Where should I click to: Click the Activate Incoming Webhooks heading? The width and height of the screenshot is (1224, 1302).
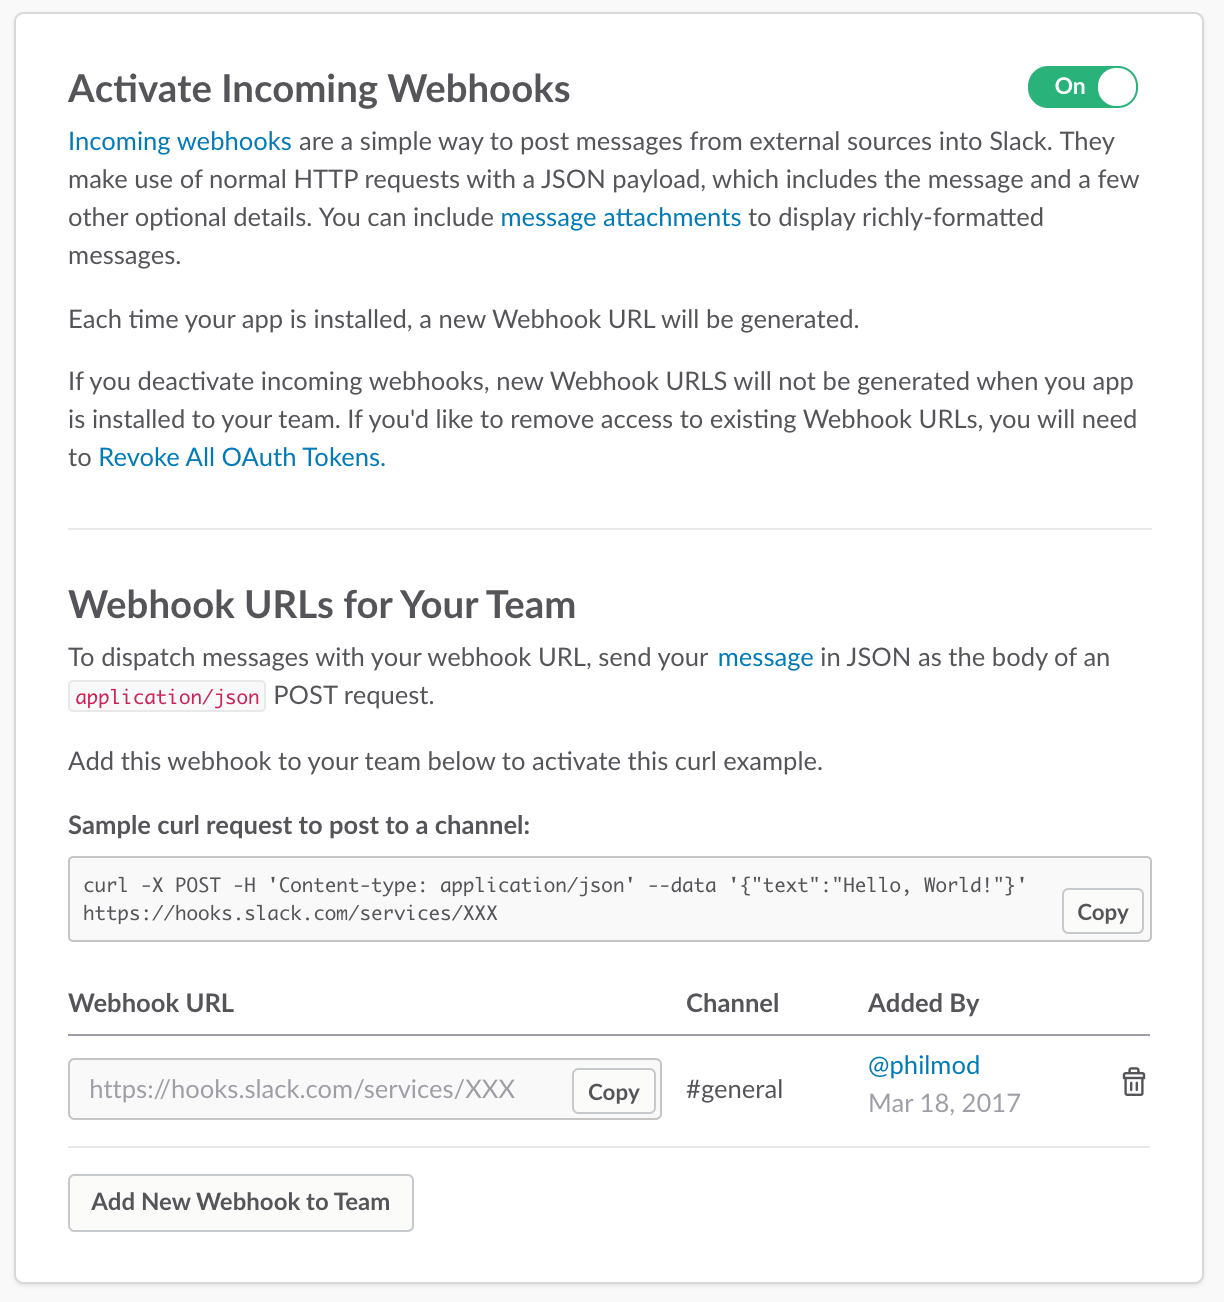[x=319, y=89]
